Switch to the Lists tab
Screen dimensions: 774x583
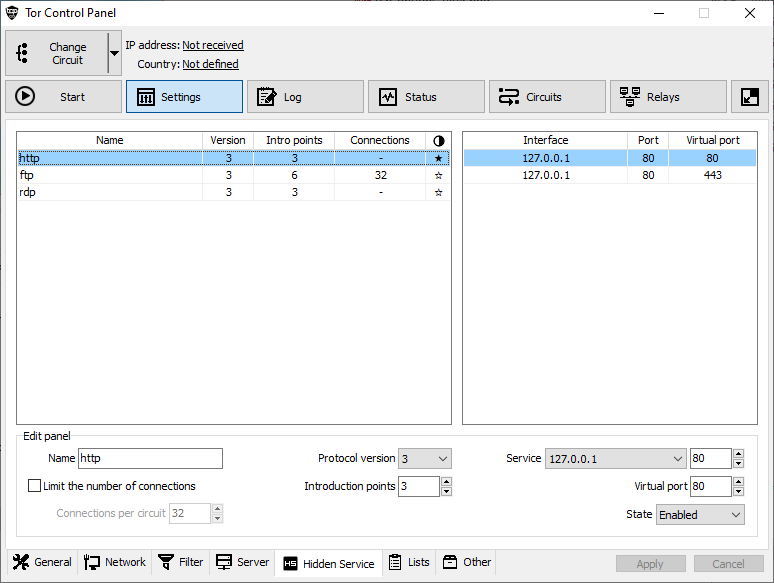[409, 562]
